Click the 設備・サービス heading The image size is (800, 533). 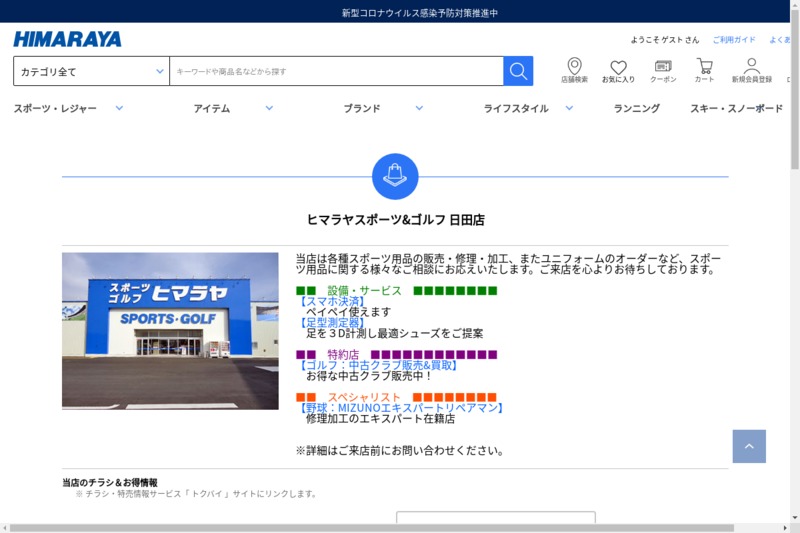click(x=364, y=291)
